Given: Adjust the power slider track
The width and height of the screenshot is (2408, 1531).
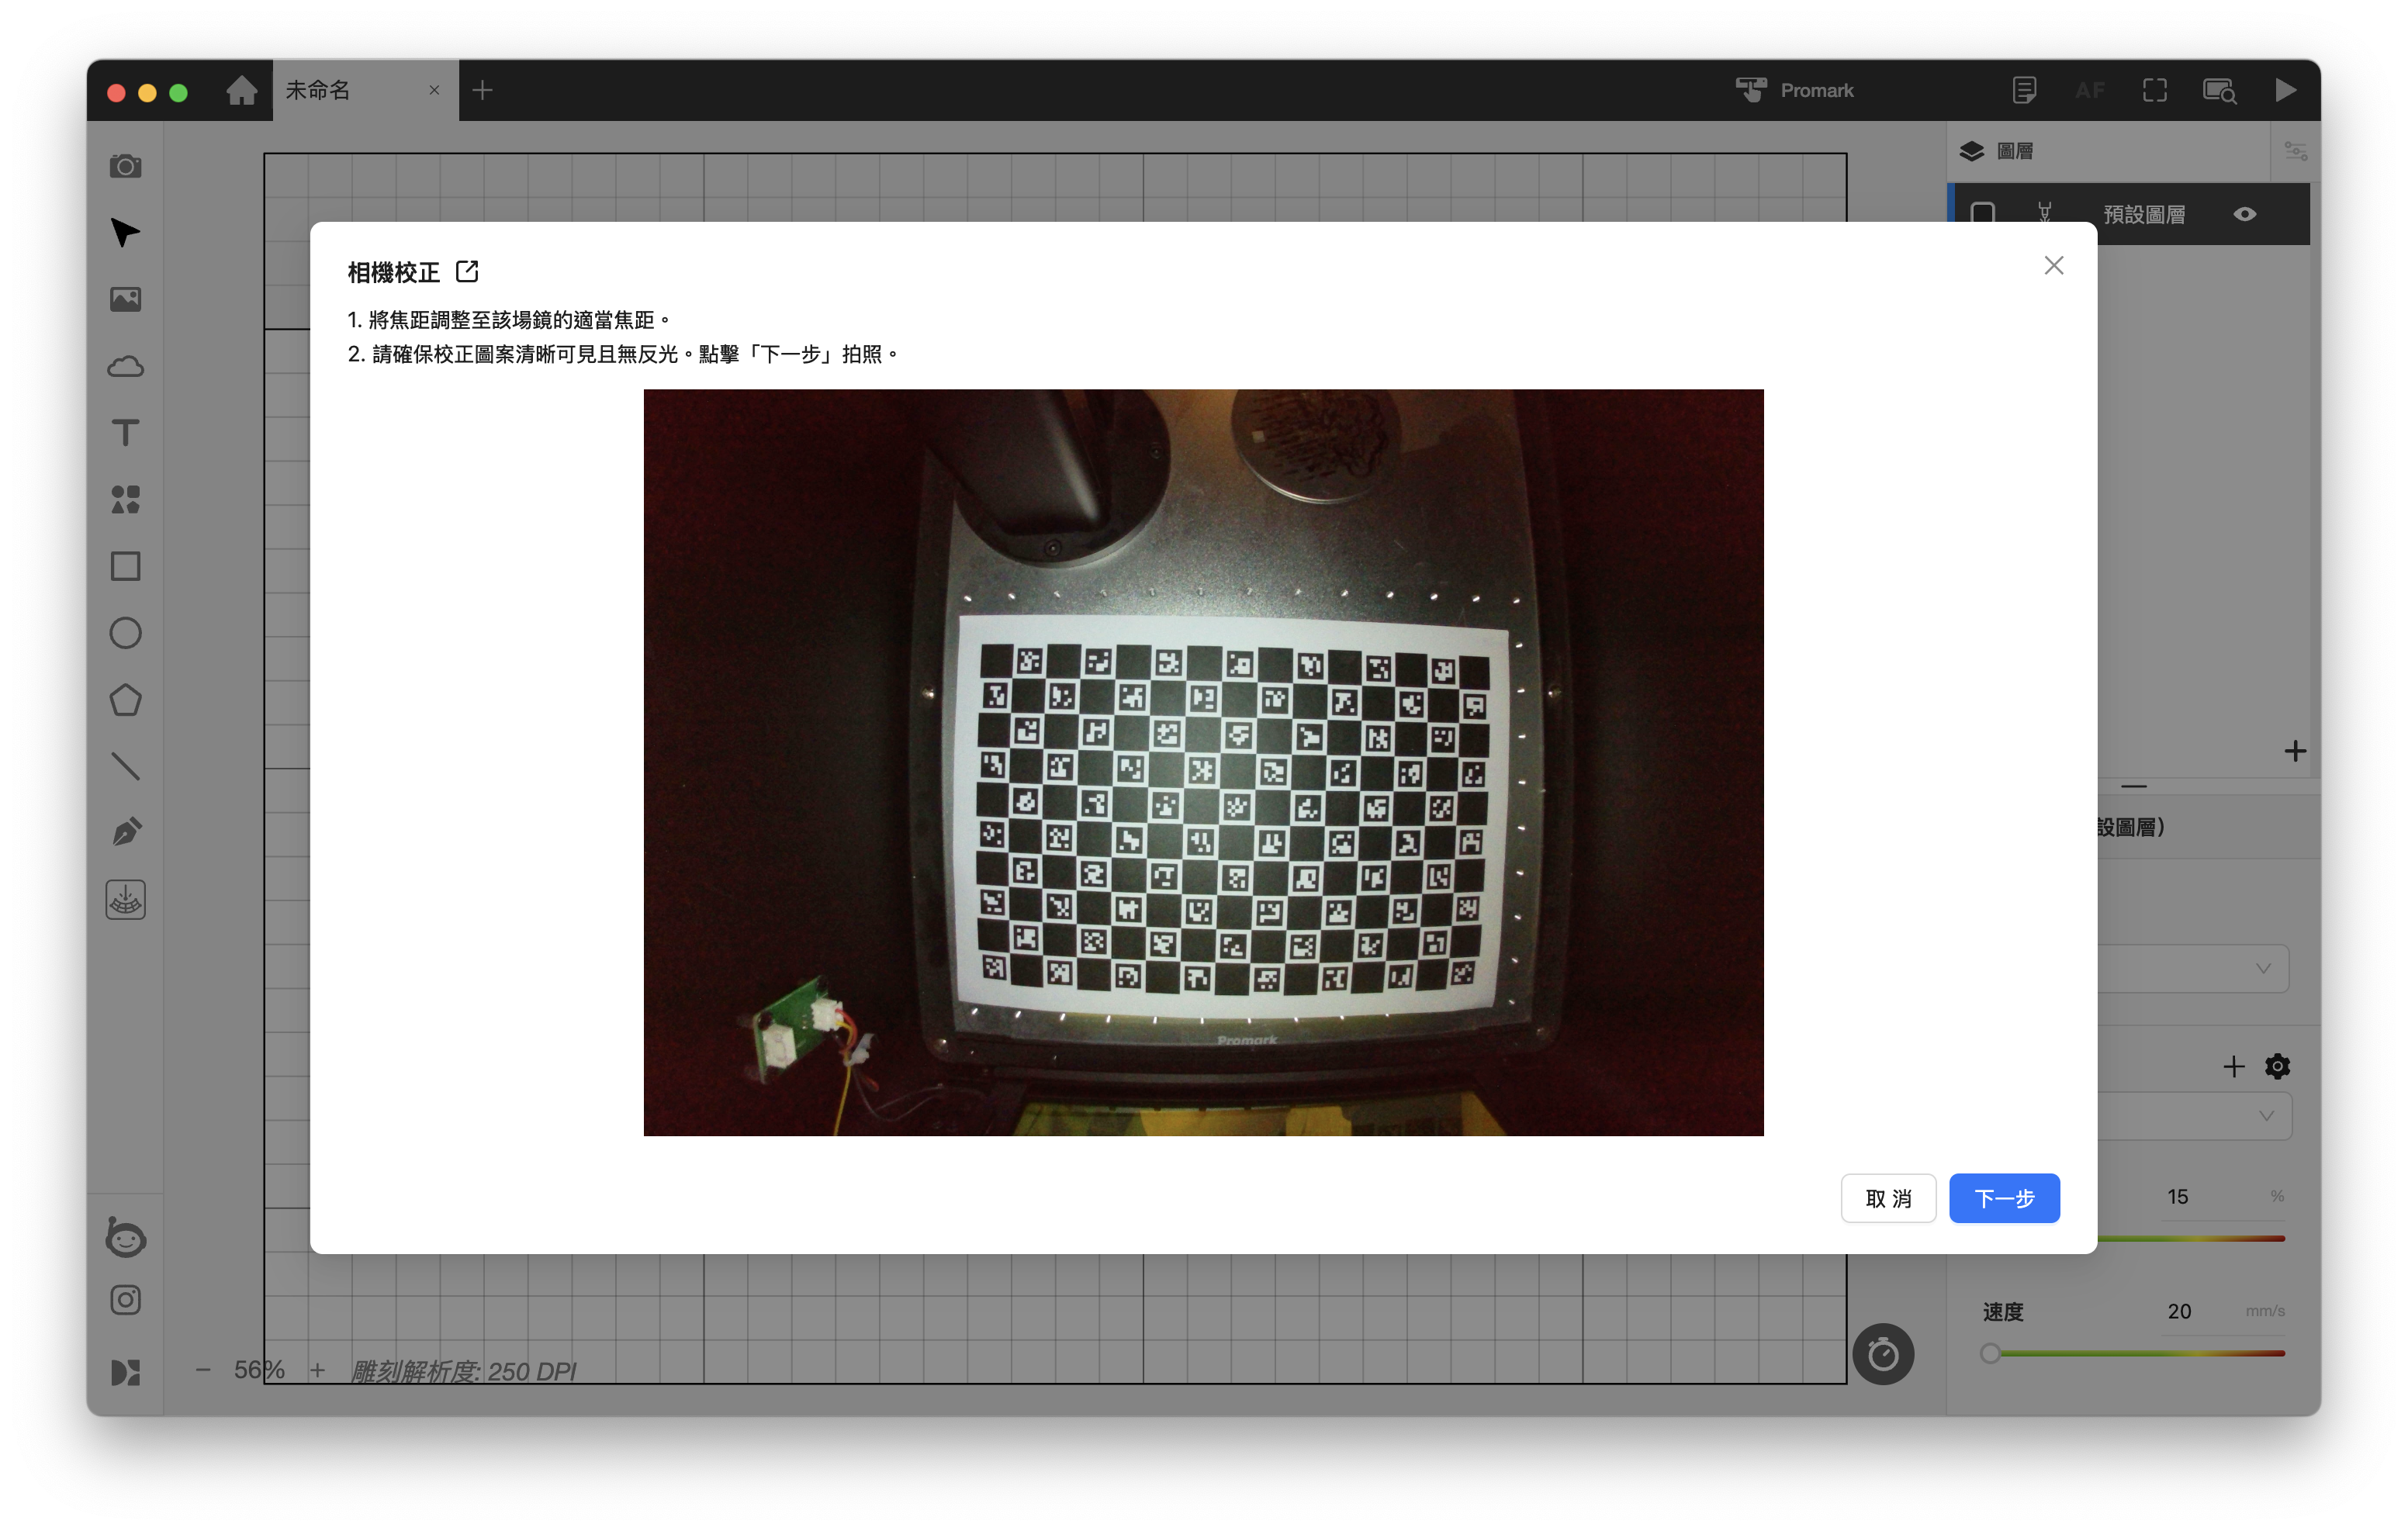Looking at the screenshot, I should click(2191, 1238).
